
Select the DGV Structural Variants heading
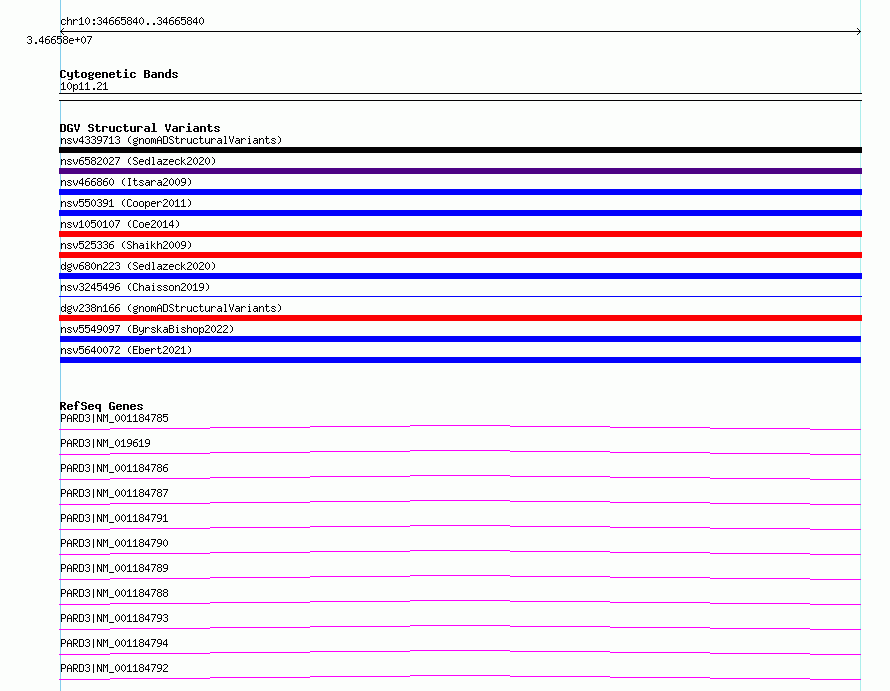pyautogui.click(x=140, y=128)
